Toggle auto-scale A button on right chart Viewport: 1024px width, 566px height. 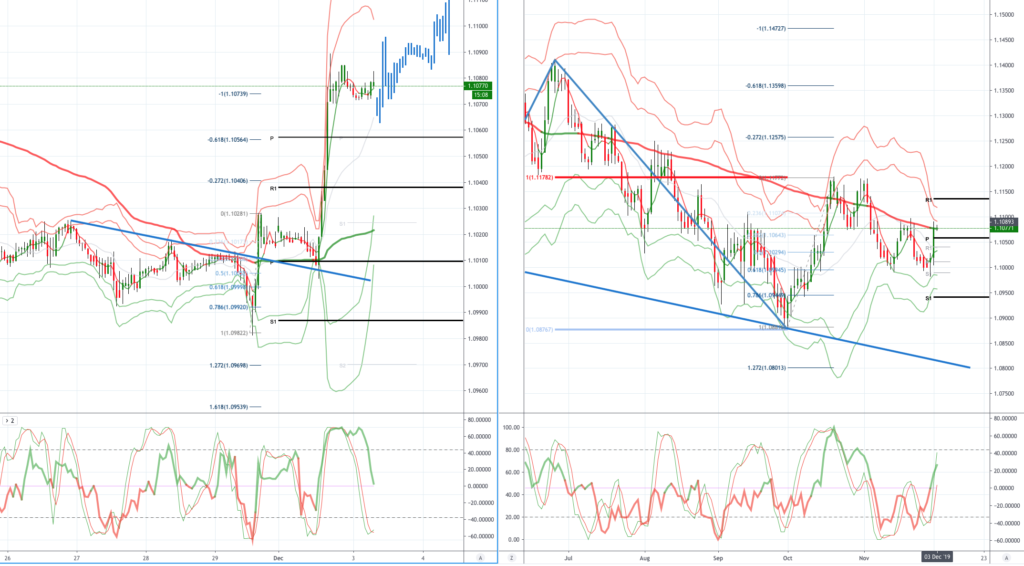coord(1006,558)
